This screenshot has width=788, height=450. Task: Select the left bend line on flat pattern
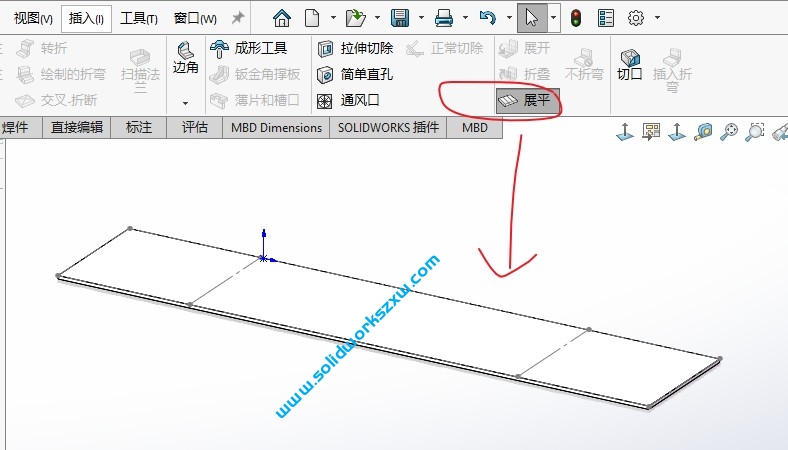click(226, 281)
